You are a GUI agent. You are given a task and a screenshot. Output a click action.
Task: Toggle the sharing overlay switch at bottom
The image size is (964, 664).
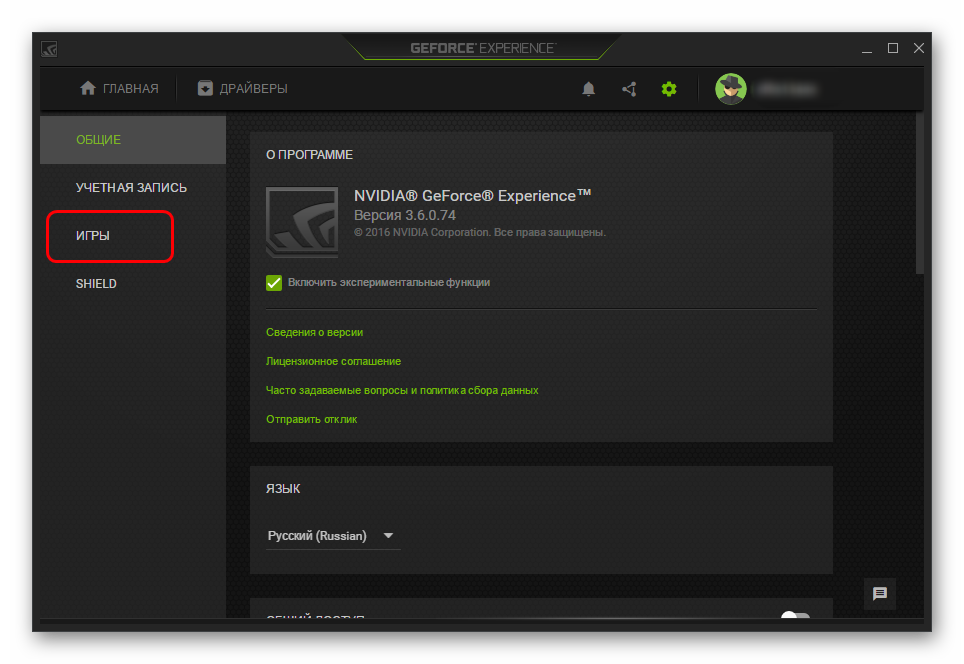tap(796, 614)
